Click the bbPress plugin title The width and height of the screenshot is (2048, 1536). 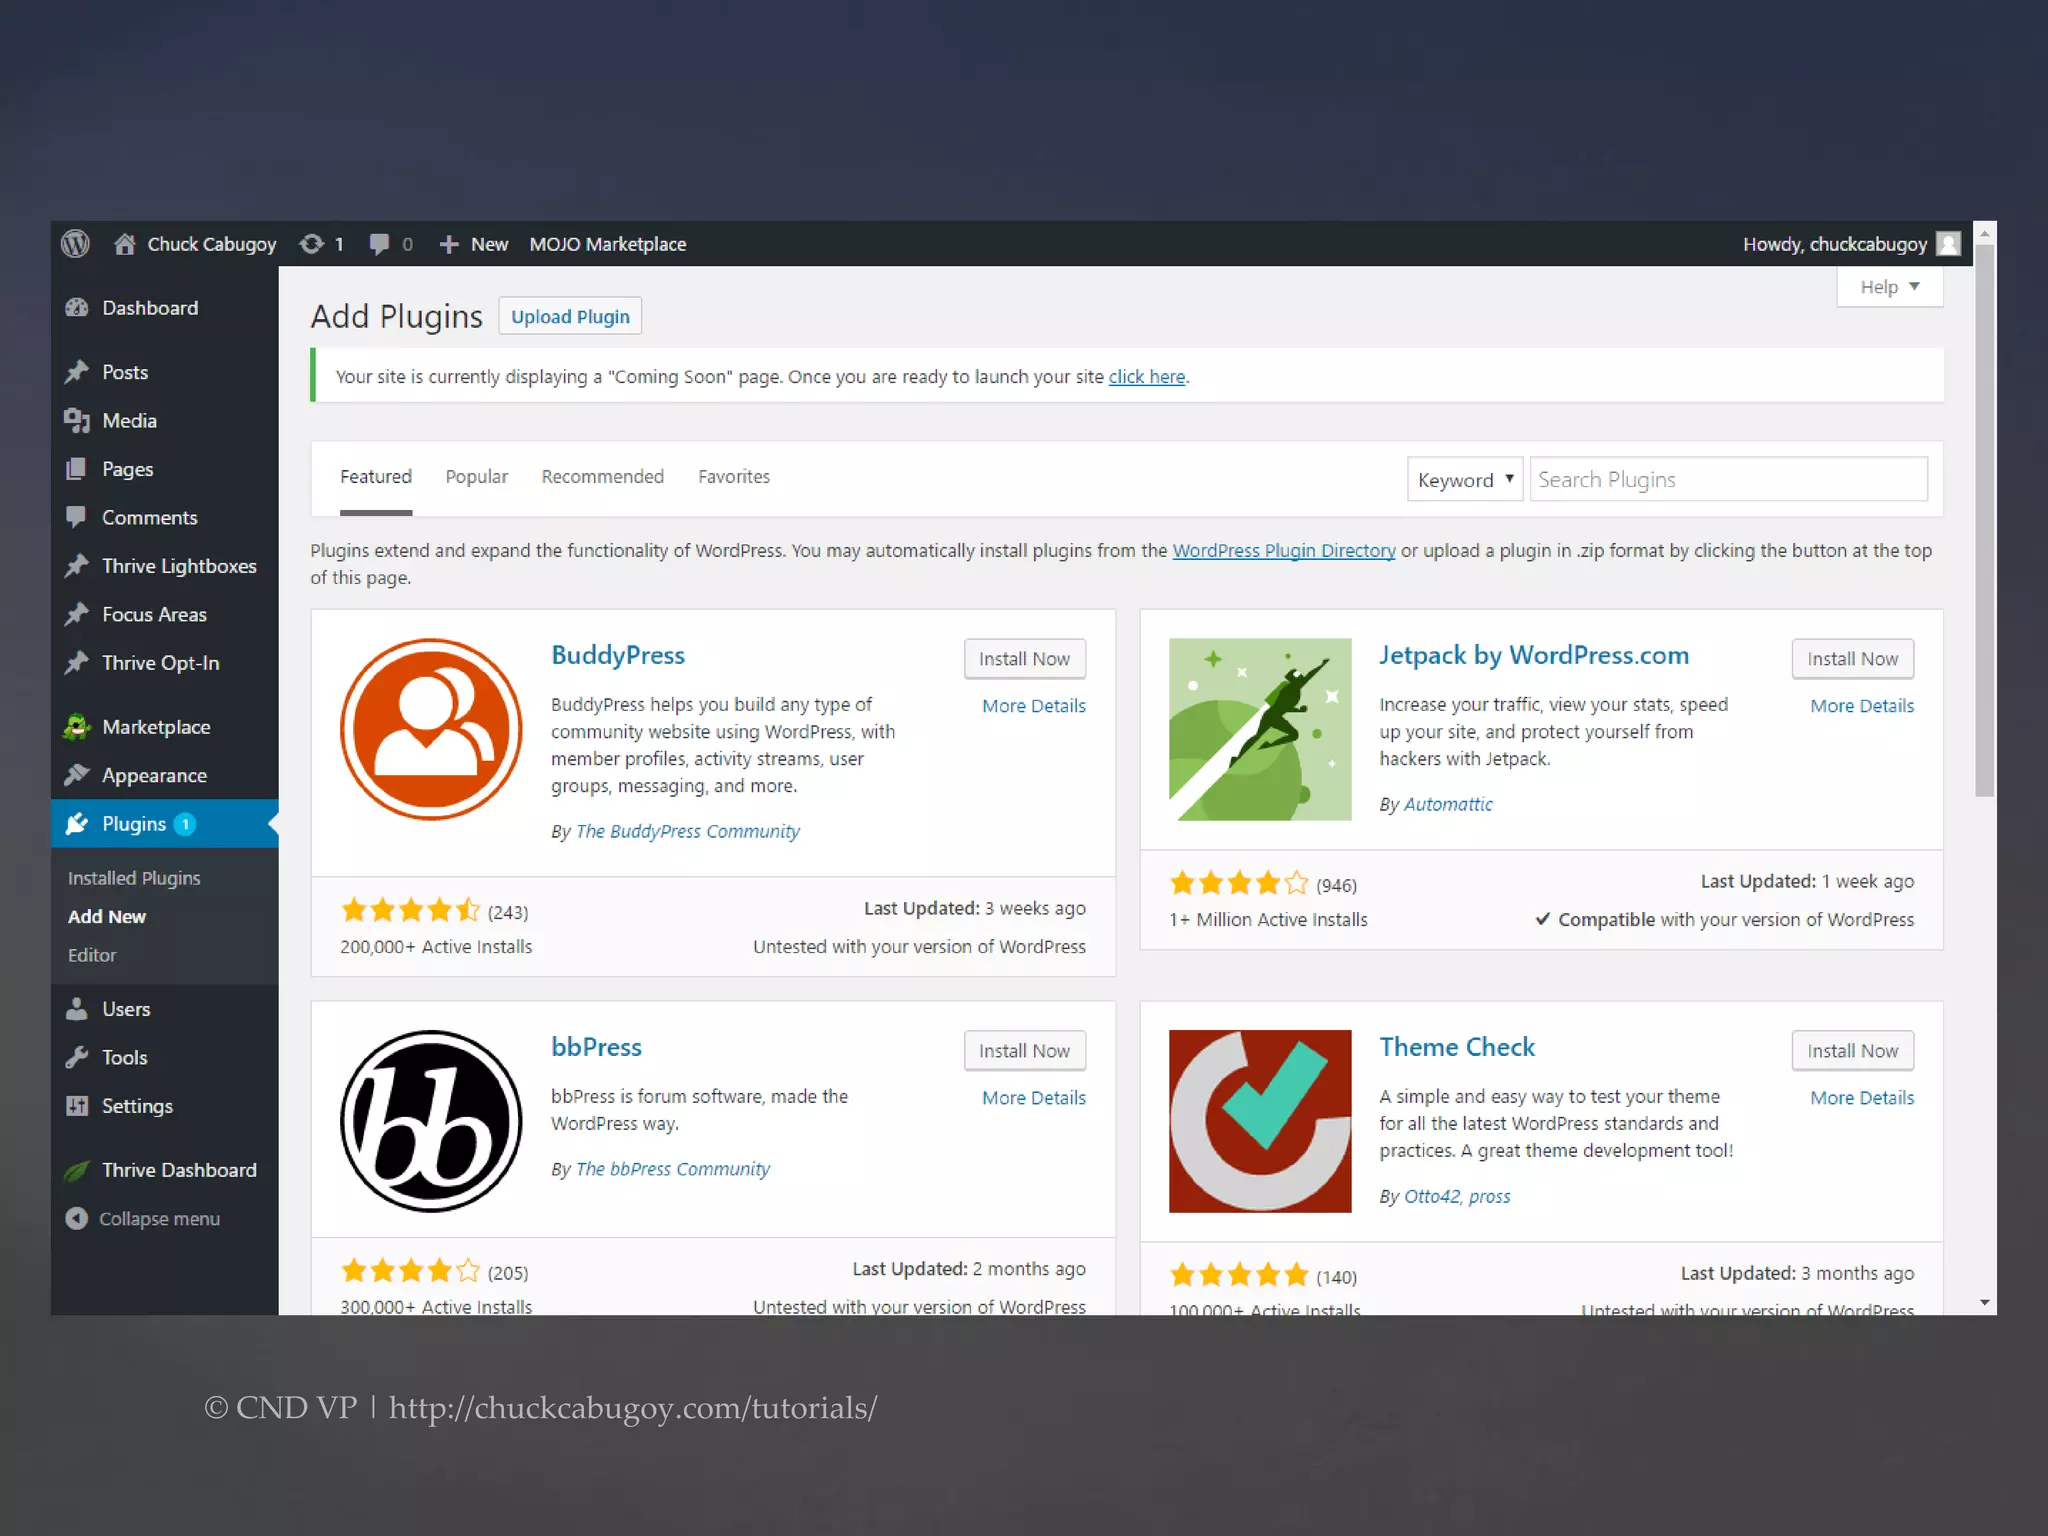tap(597, 1047)
